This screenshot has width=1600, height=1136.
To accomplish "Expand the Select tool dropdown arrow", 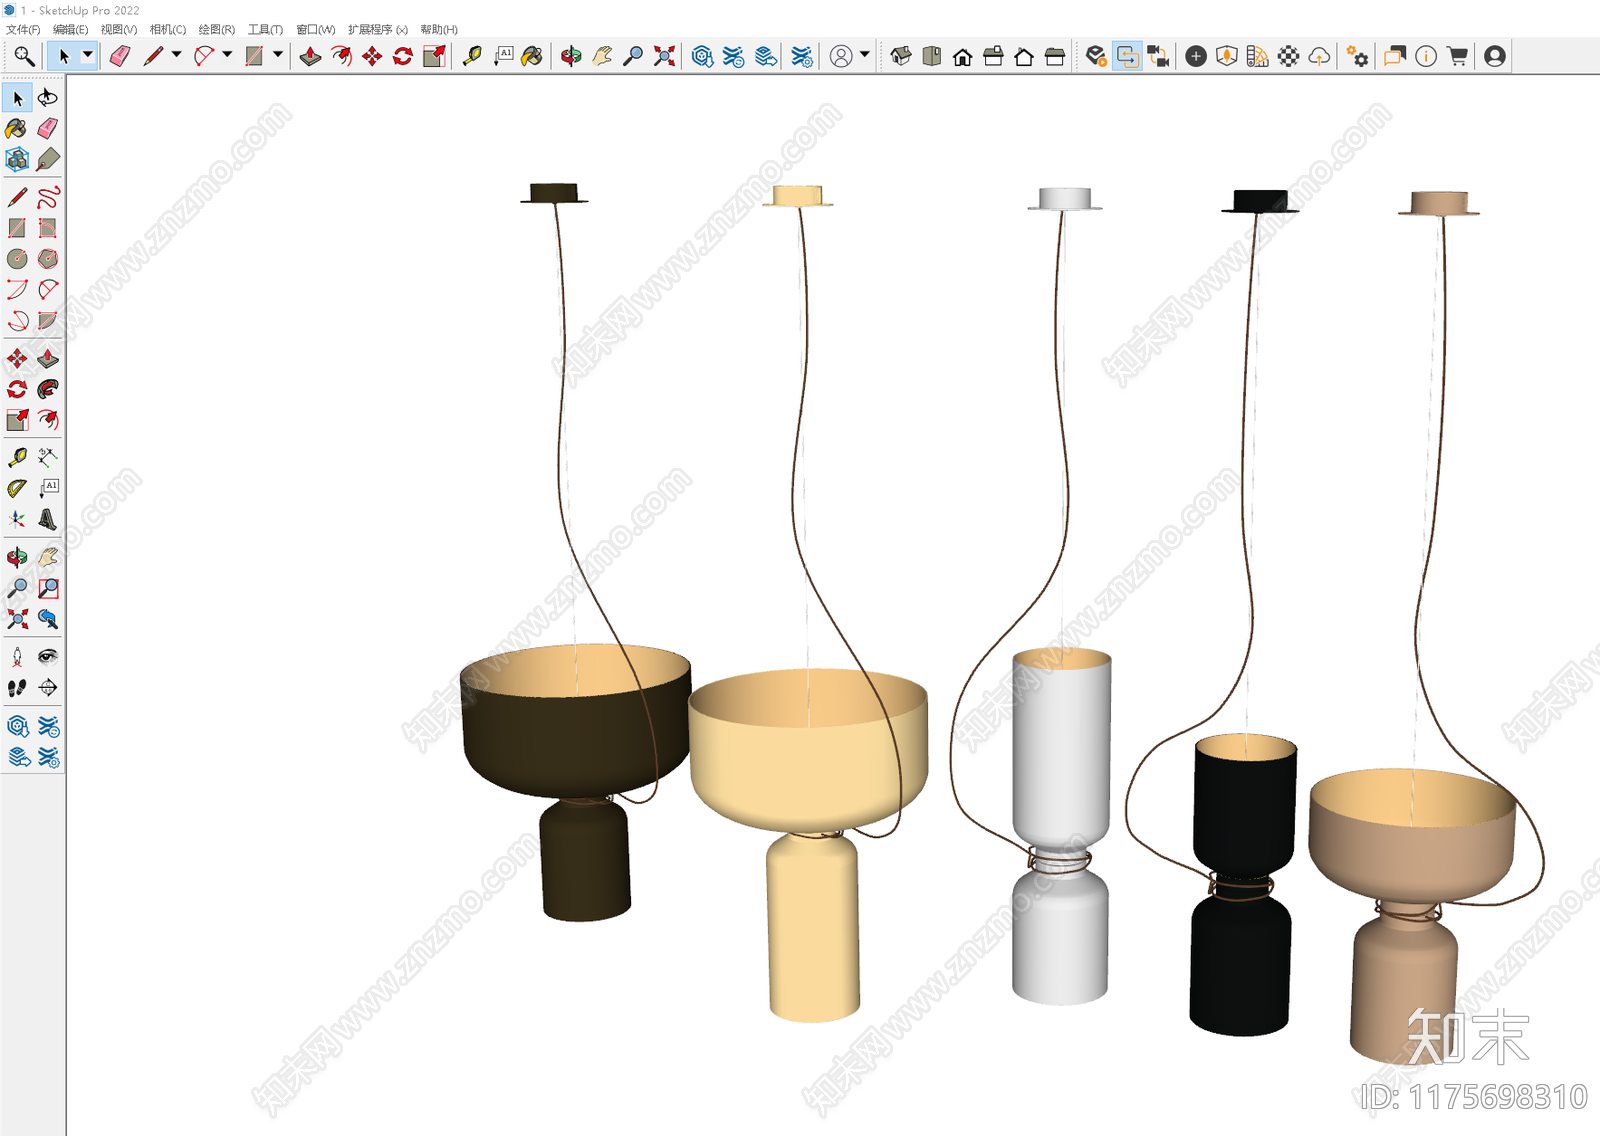I will [88, 56].
